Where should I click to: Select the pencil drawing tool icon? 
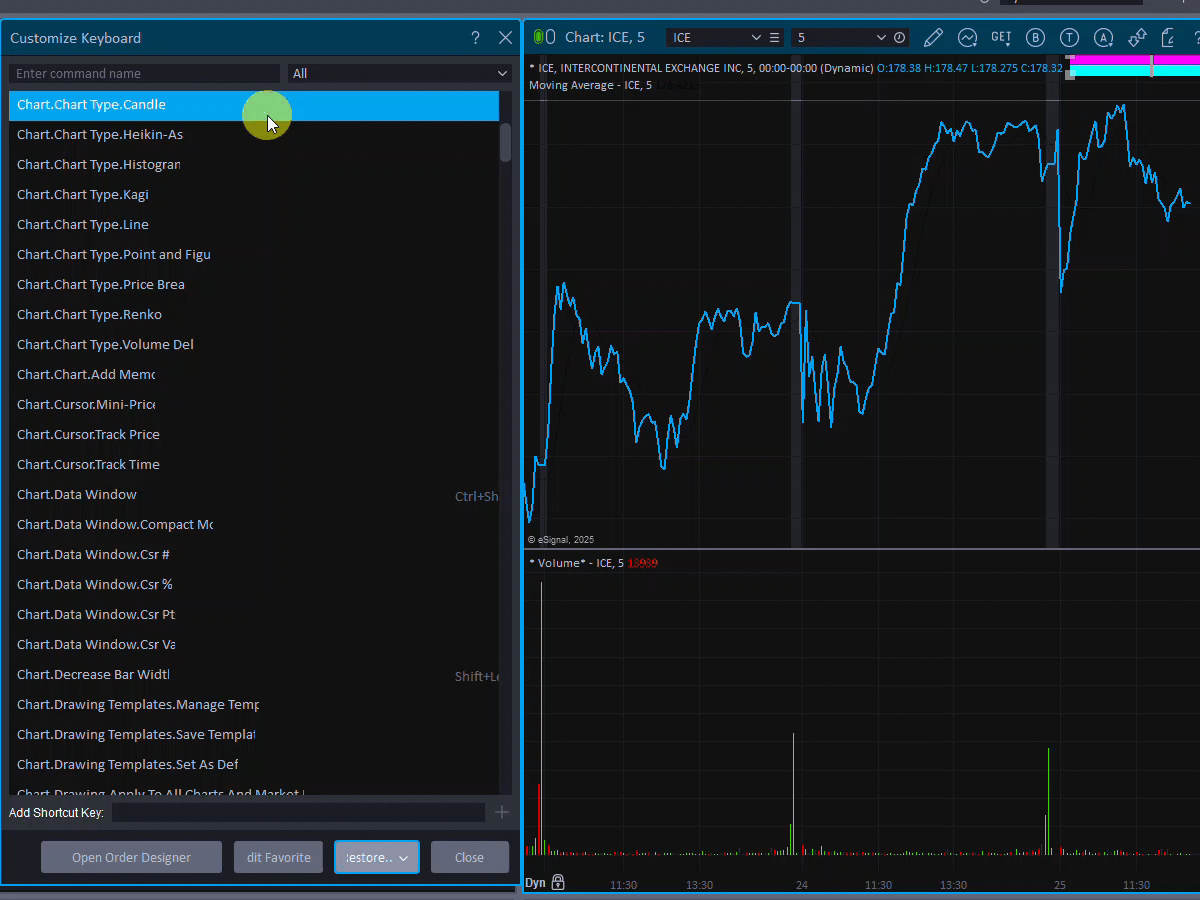(933, 38)
